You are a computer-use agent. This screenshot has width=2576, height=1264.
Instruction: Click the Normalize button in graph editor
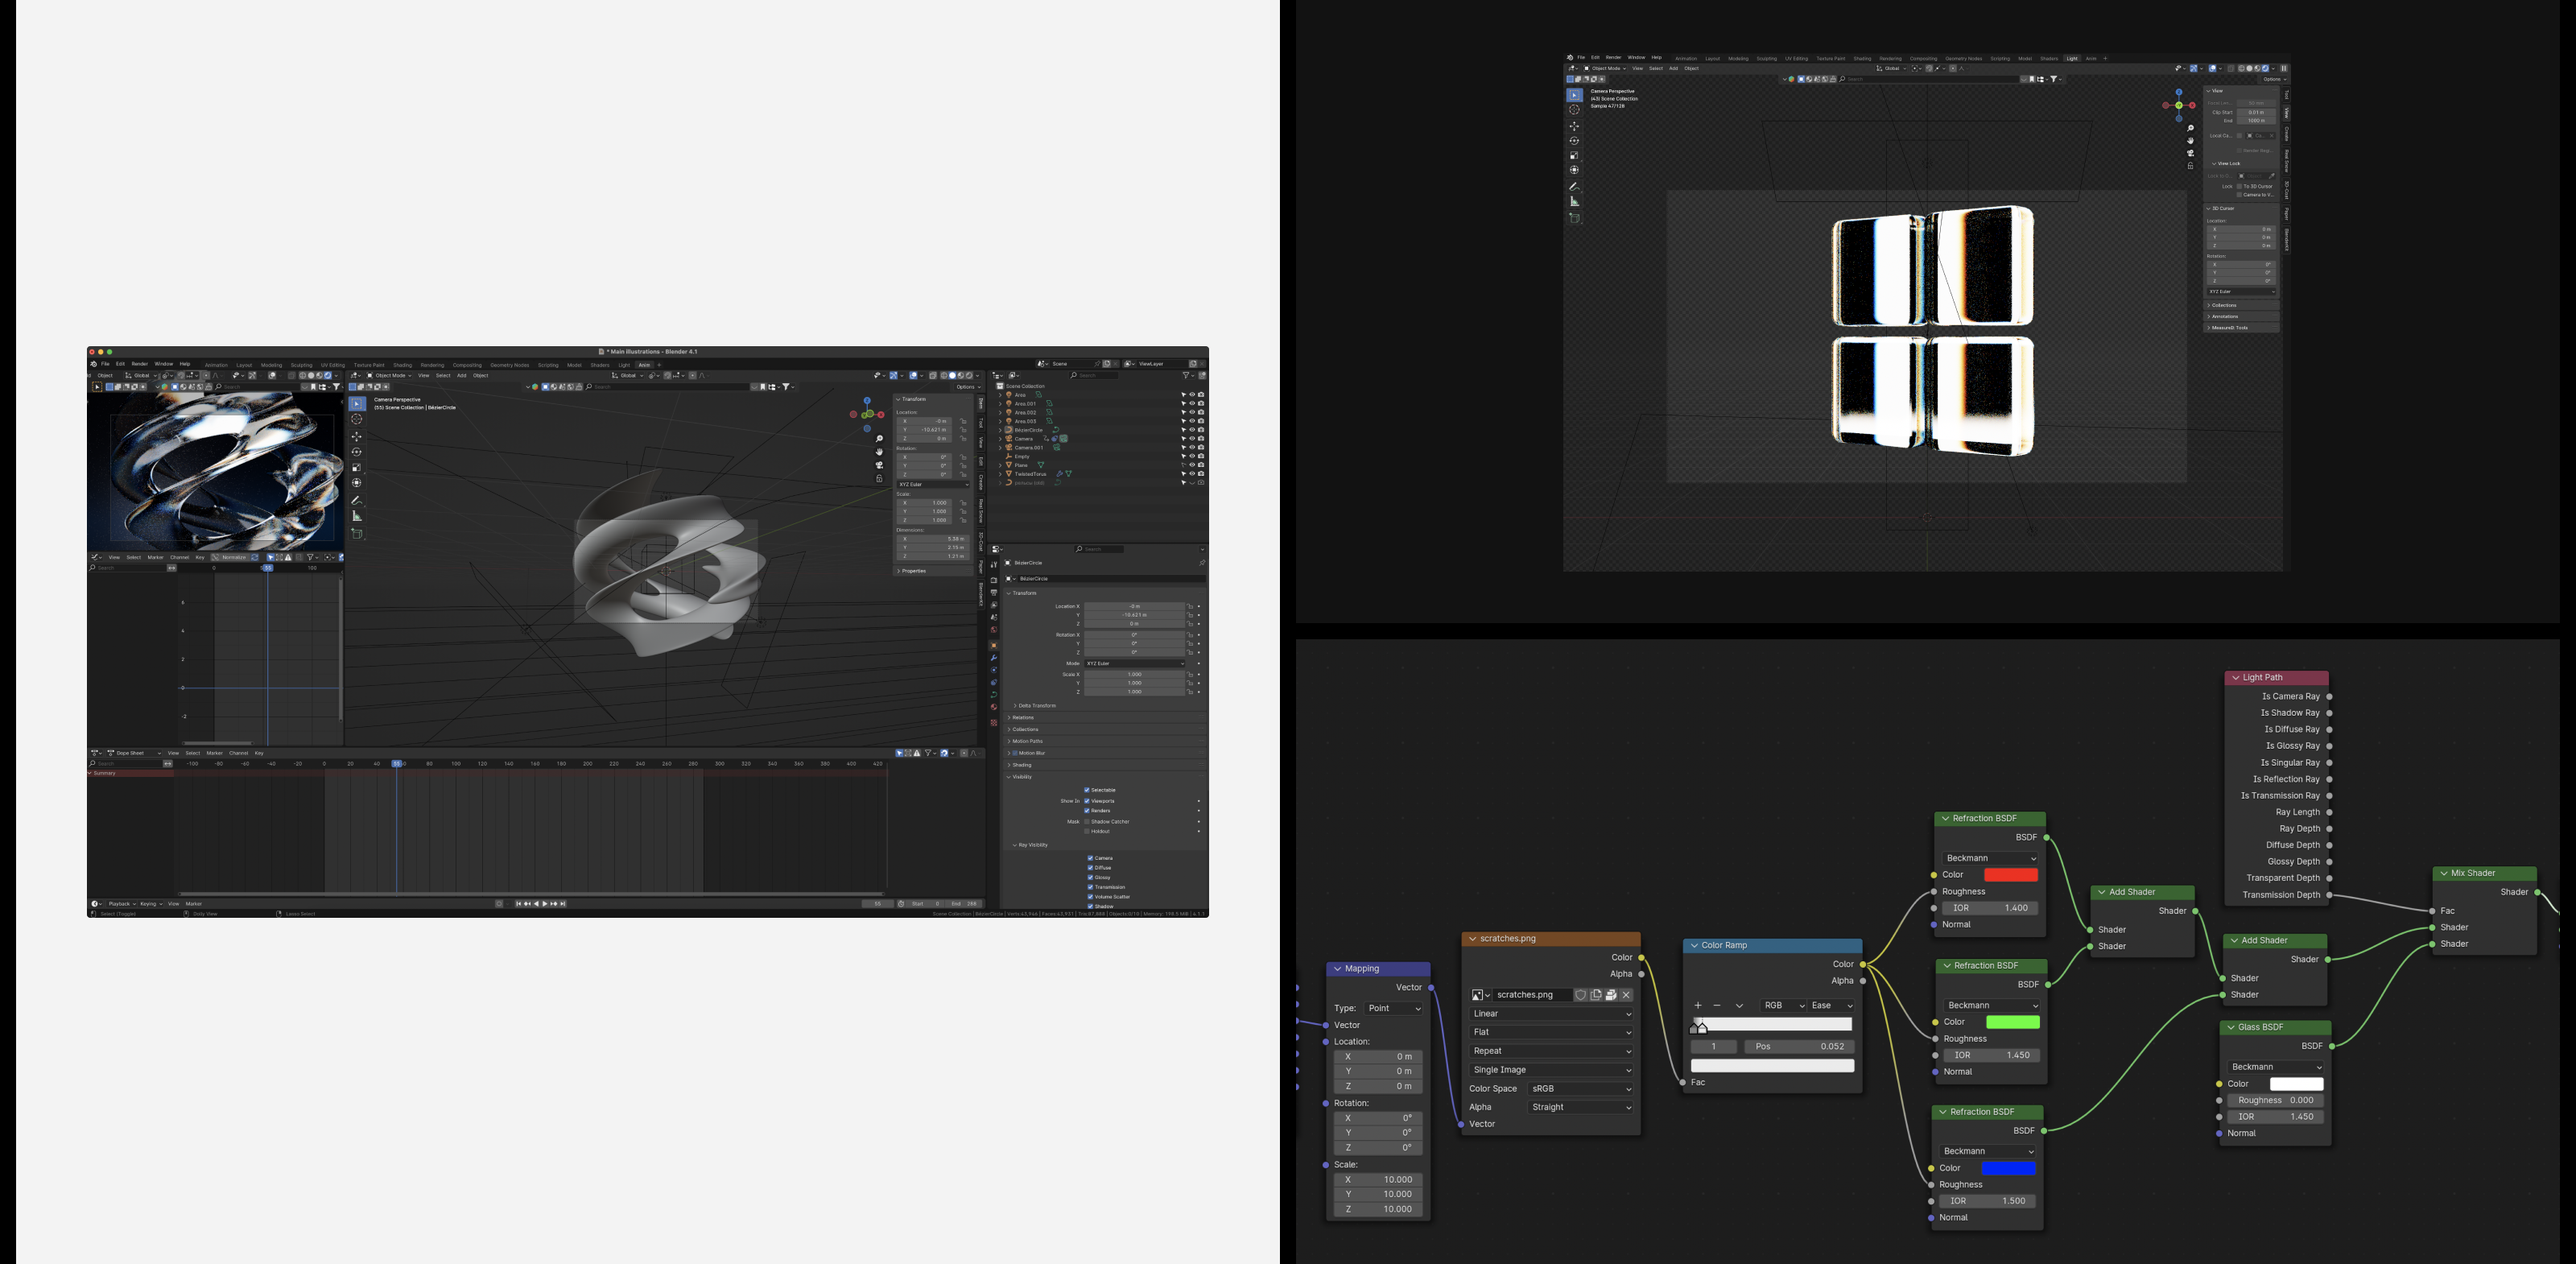point(233,557)
